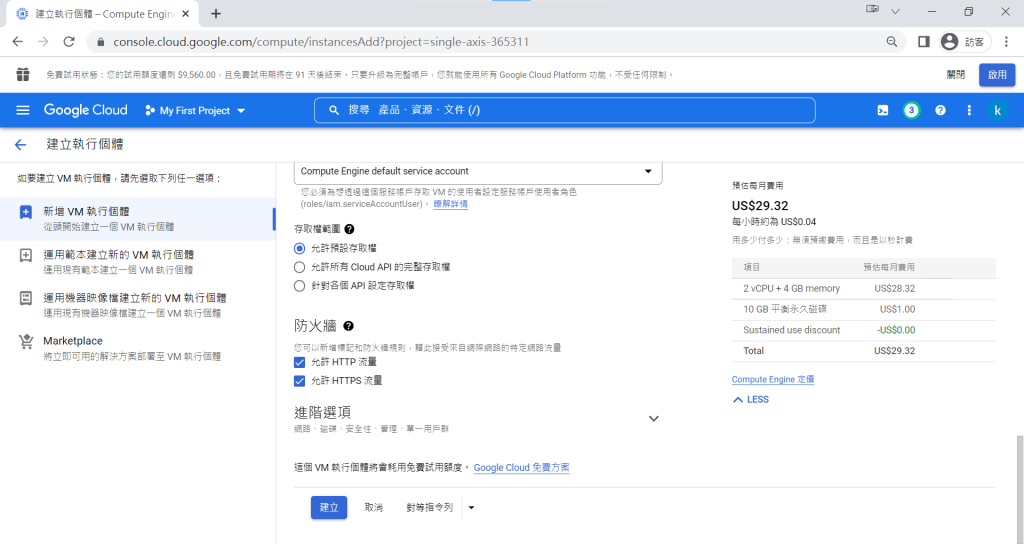Open the 瞭解詳情 link

(x=451, y=204)
